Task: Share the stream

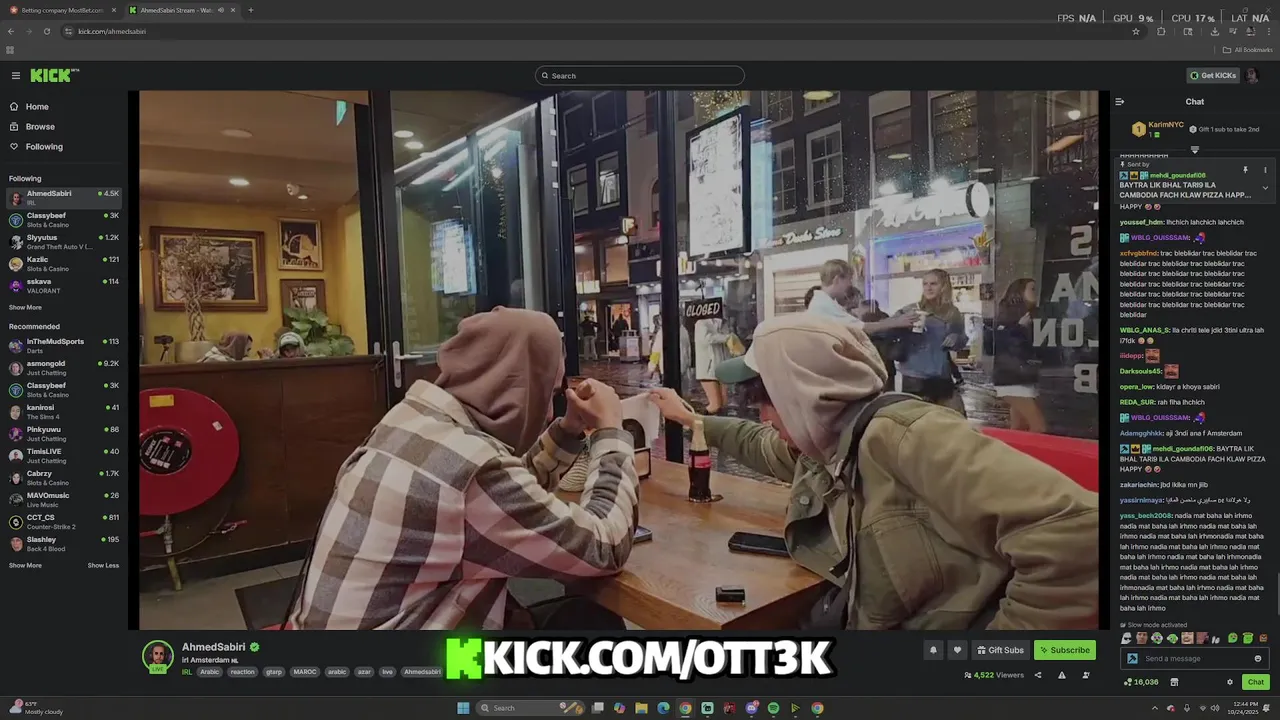Action: tap(1038, 675)
